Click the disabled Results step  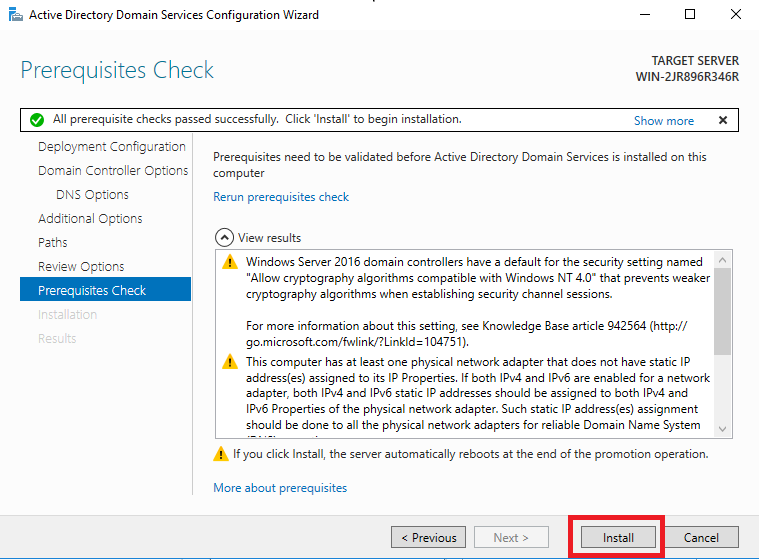(57, 338)
